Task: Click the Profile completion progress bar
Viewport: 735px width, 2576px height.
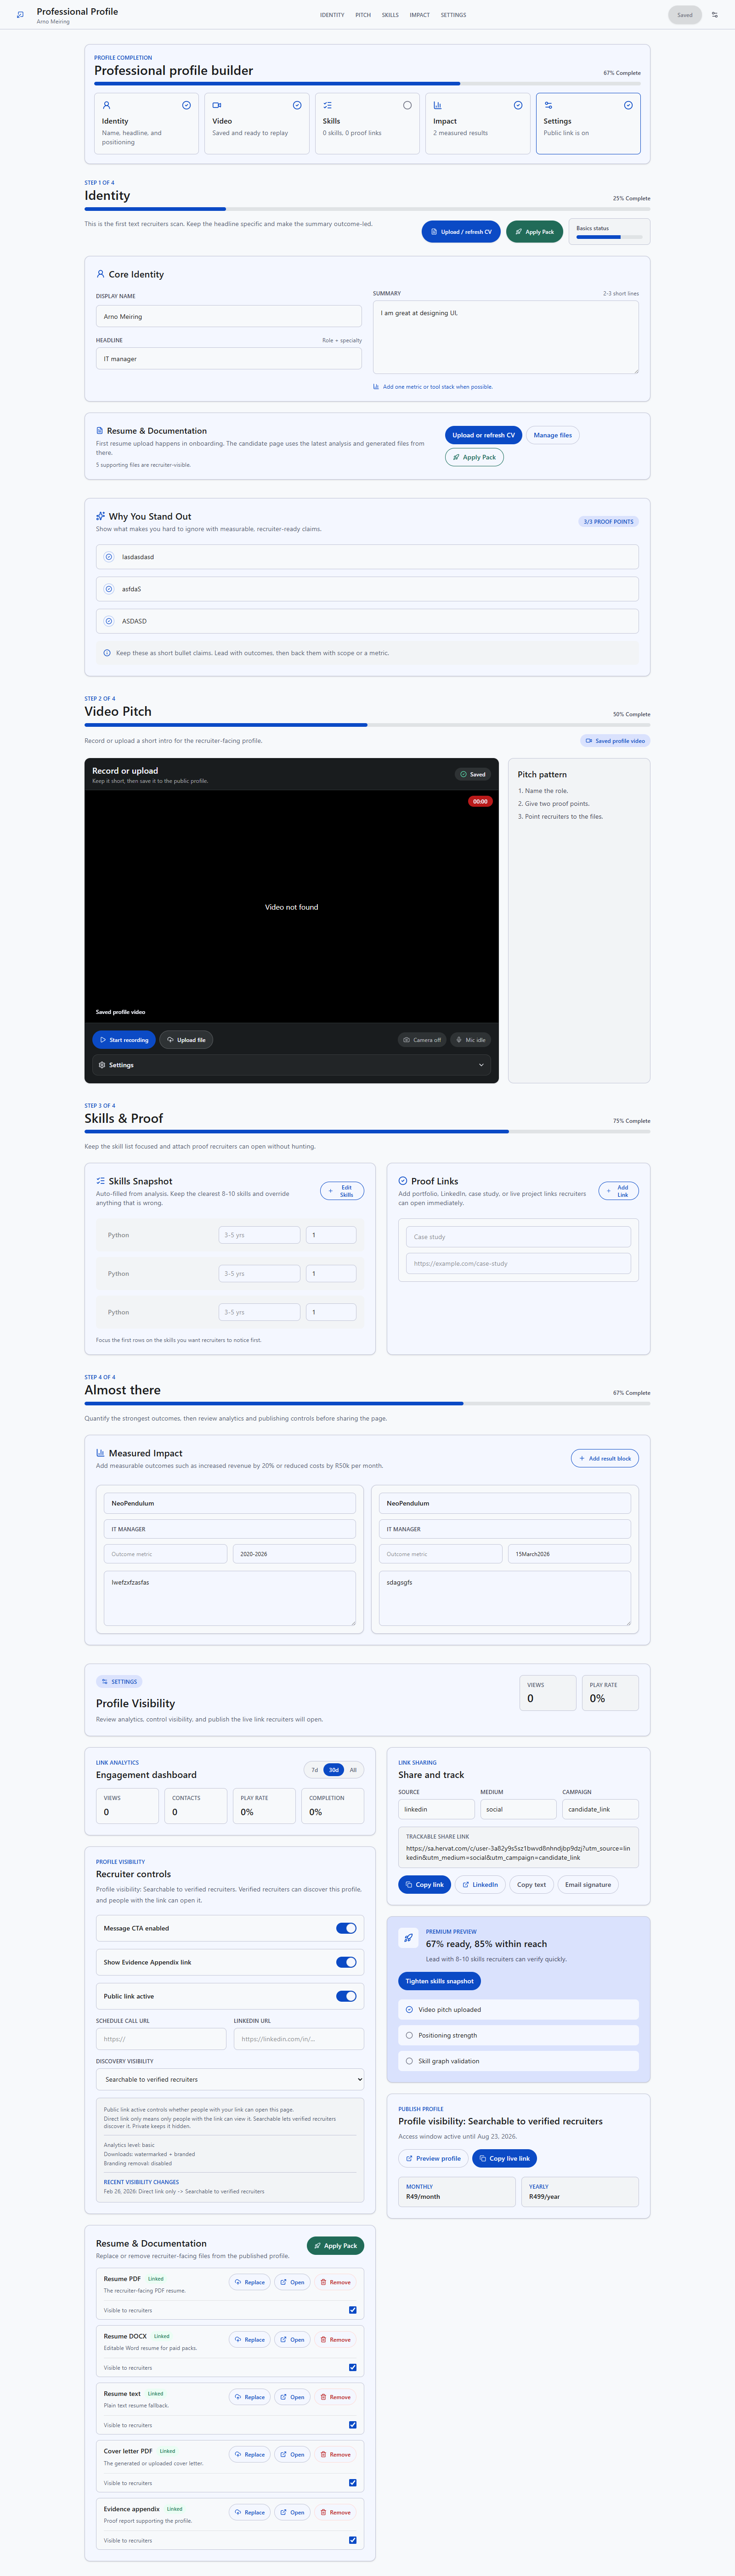Action: pyautogui.click(x=367, y=83)
